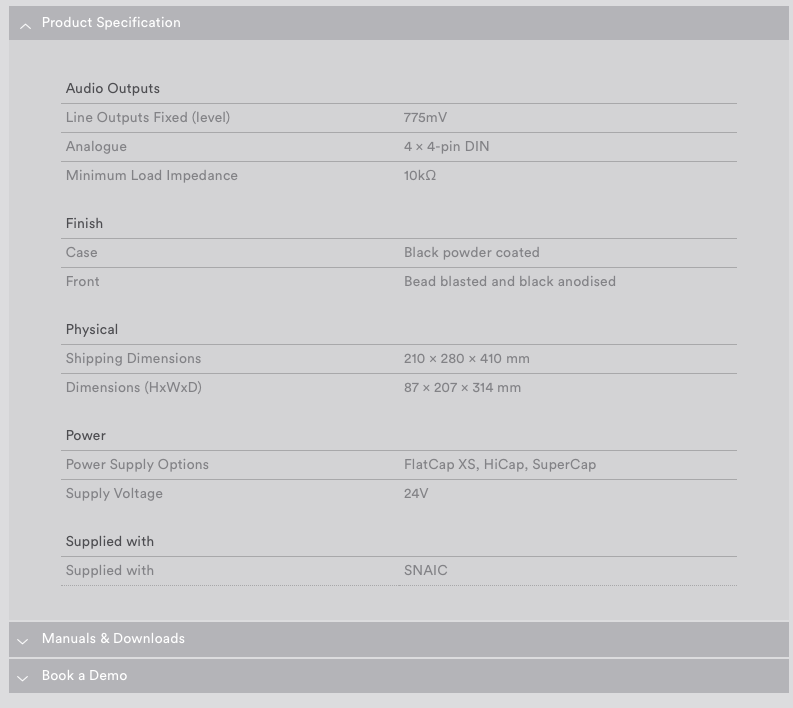
Task: Click the Shipping Dimensions label
Action: pos(133,359)
